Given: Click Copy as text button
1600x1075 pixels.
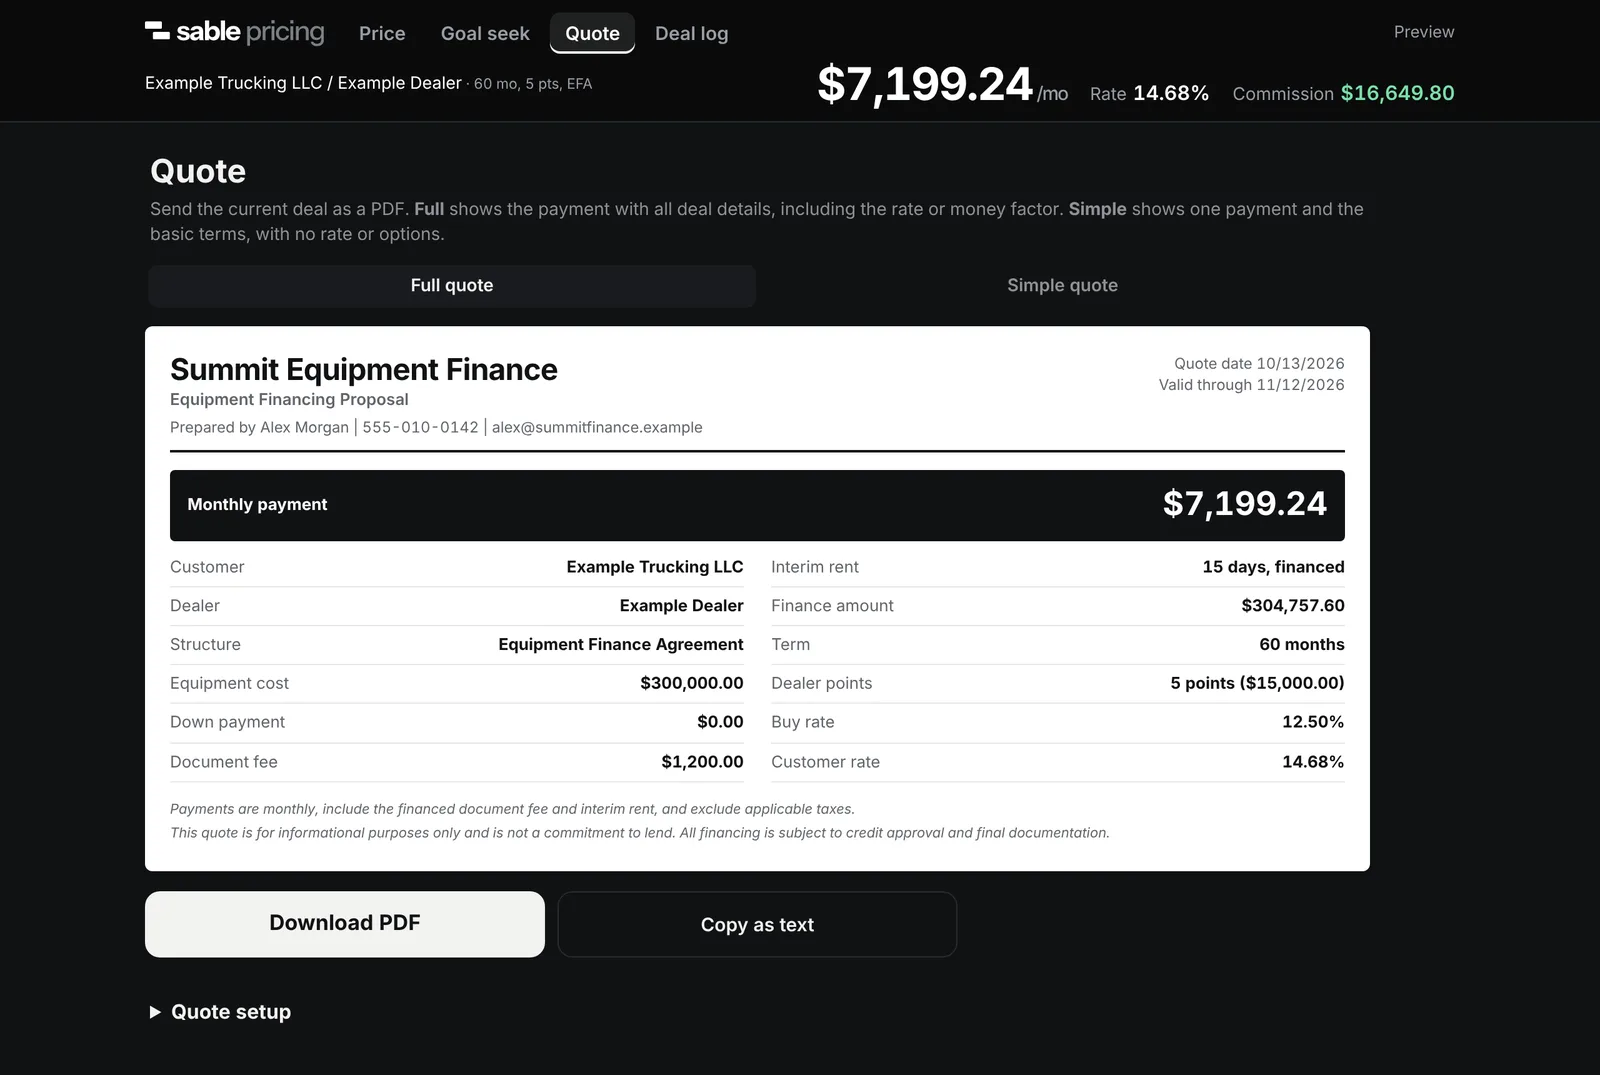Looking at the screenshot, I should [757, 924].
